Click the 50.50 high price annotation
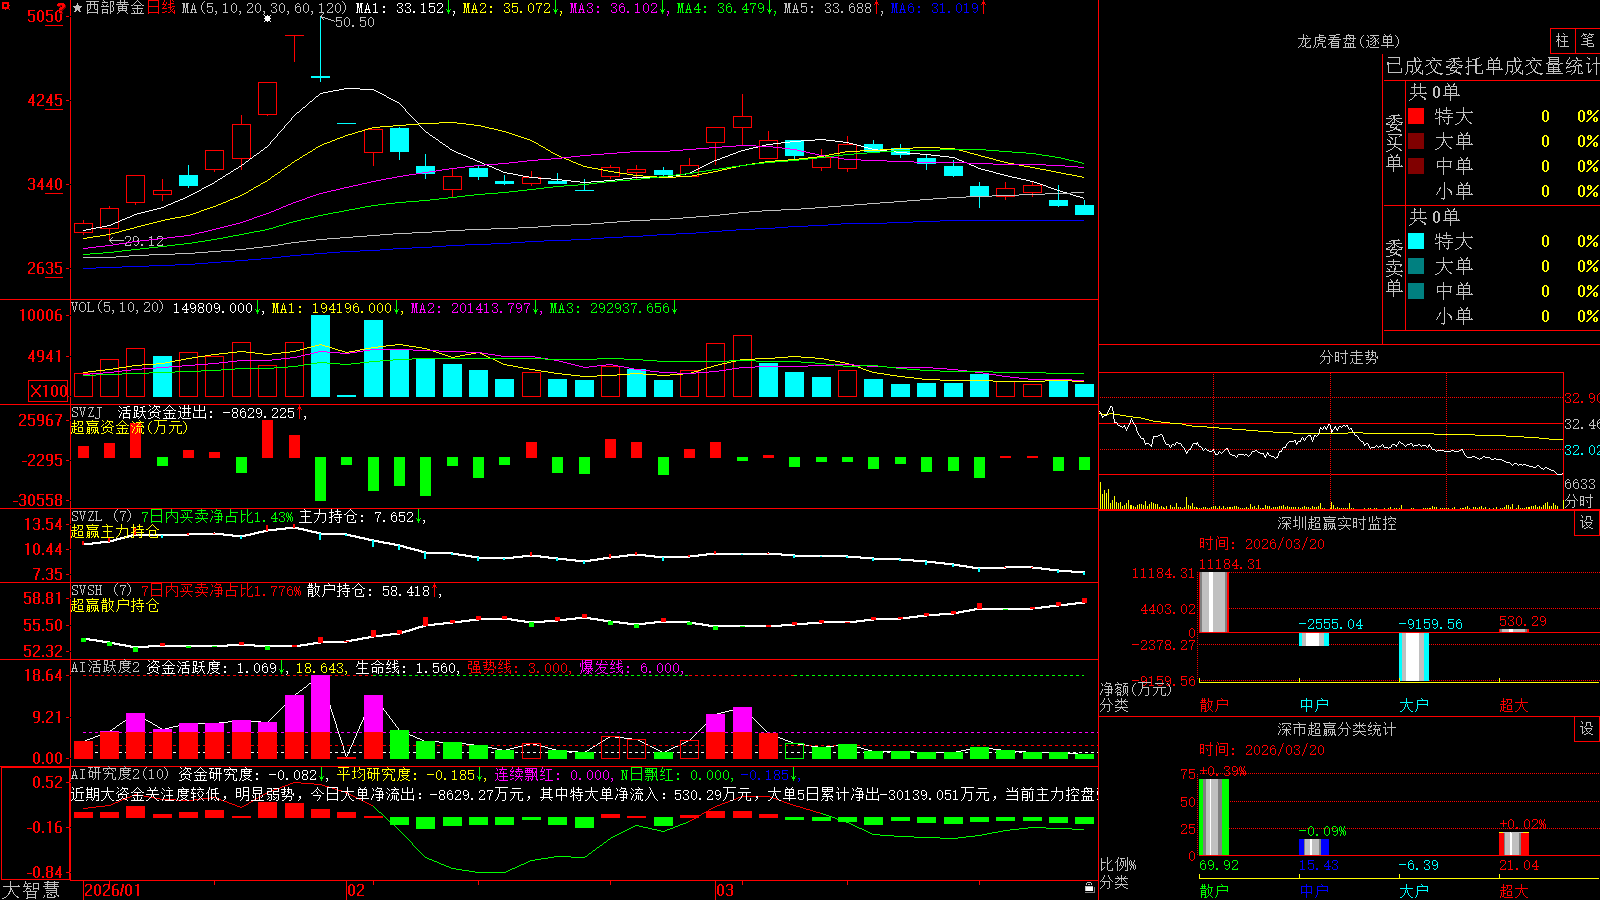Image resolution: width=1600 pixels, height=900 pixels. (x=355, y=22)
